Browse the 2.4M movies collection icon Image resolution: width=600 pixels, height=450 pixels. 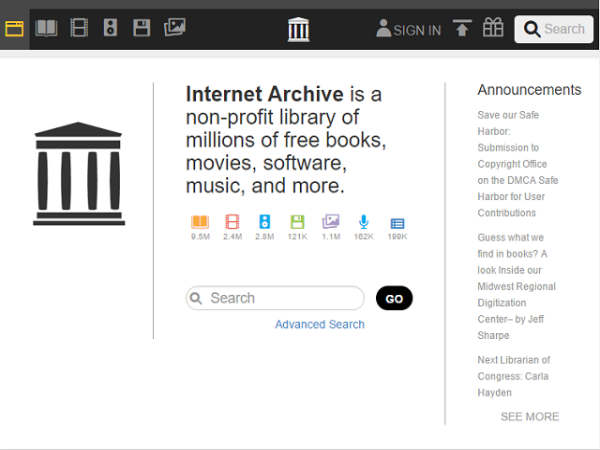click(x=232, y=223)
